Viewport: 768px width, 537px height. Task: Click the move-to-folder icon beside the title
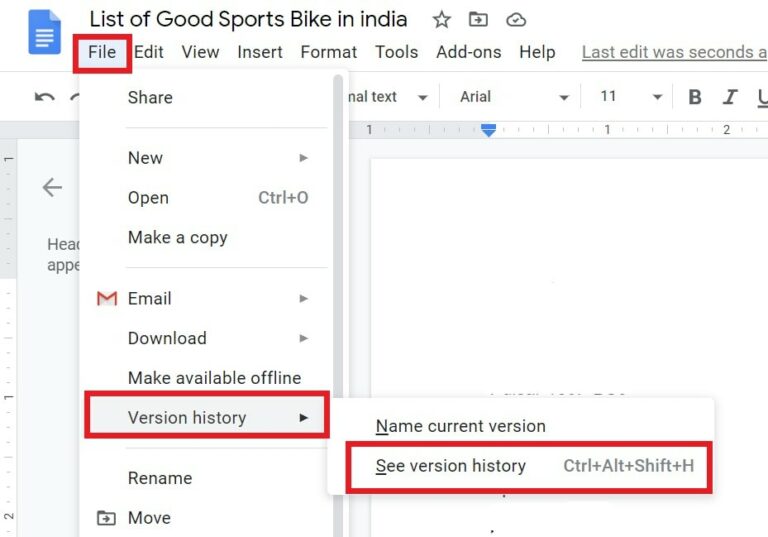[x=478, y=20]
